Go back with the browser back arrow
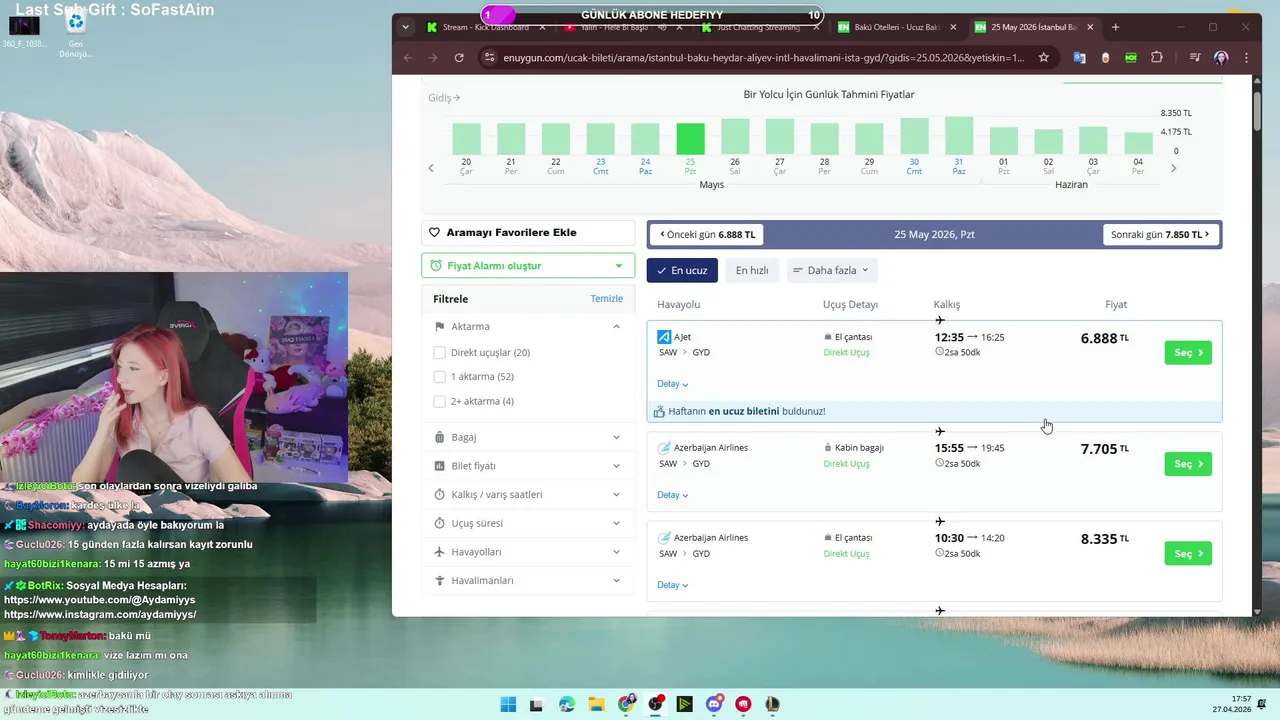This screenshot has width=1280, height=720. click(408, 58)
